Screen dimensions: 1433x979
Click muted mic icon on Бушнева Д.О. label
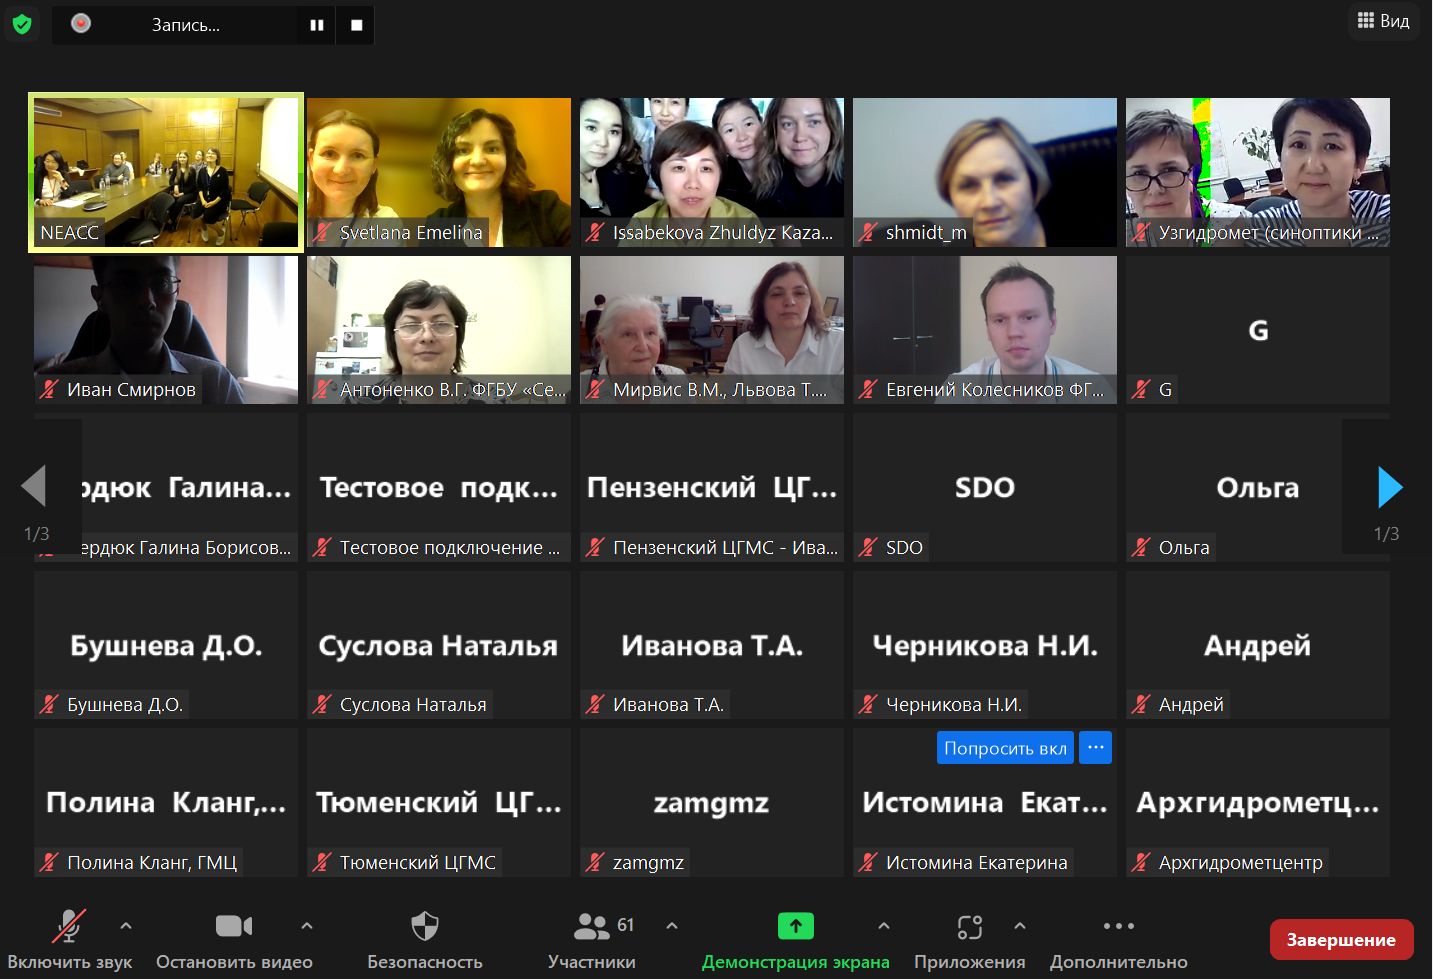tap(49, 705)
